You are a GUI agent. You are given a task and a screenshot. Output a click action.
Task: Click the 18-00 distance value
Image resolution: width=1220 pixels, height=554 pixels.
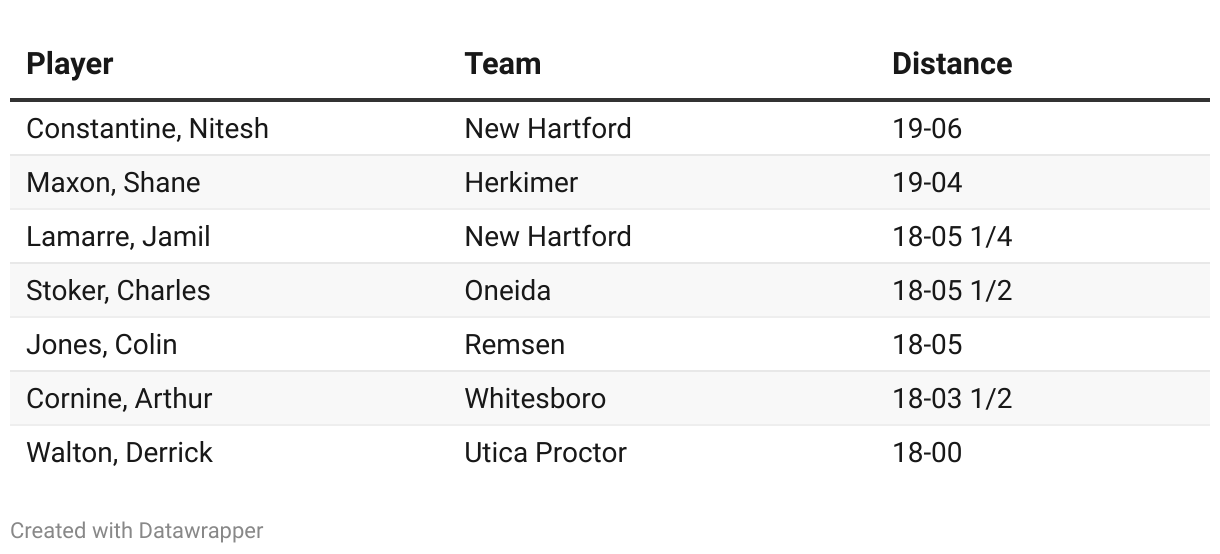pyautogui.click(x=927, y=453)
